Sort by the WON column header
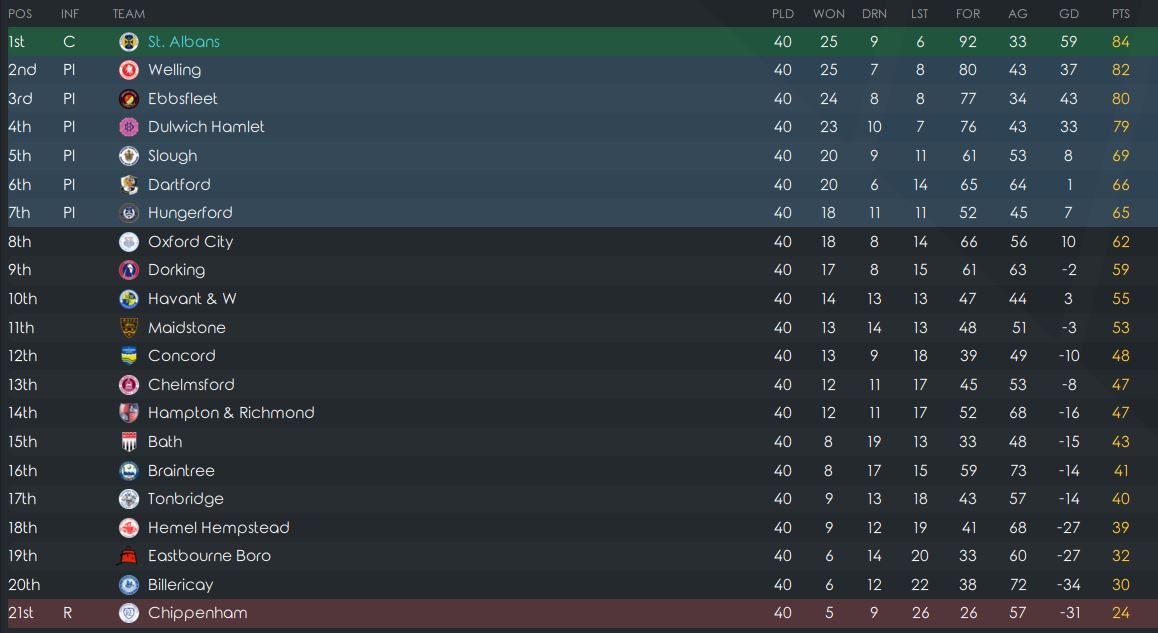 pos(828,14)
